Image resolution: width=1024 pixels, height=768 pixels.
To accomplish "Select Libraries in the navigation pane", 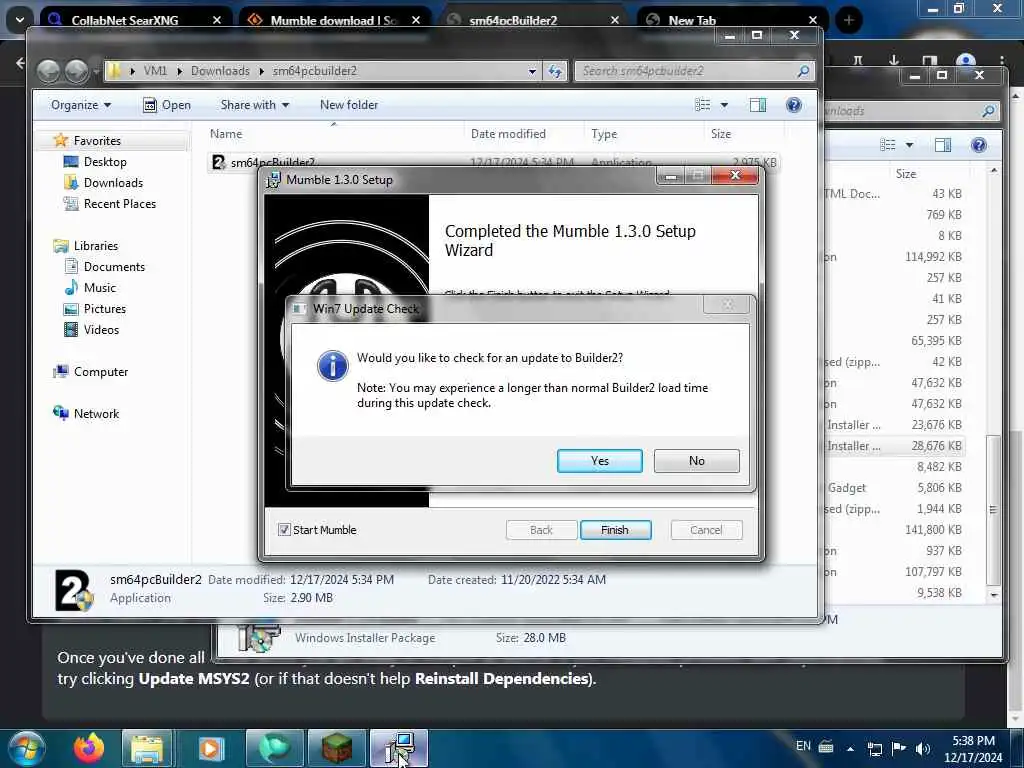I will pyautogui.click(x=95, y=246).
